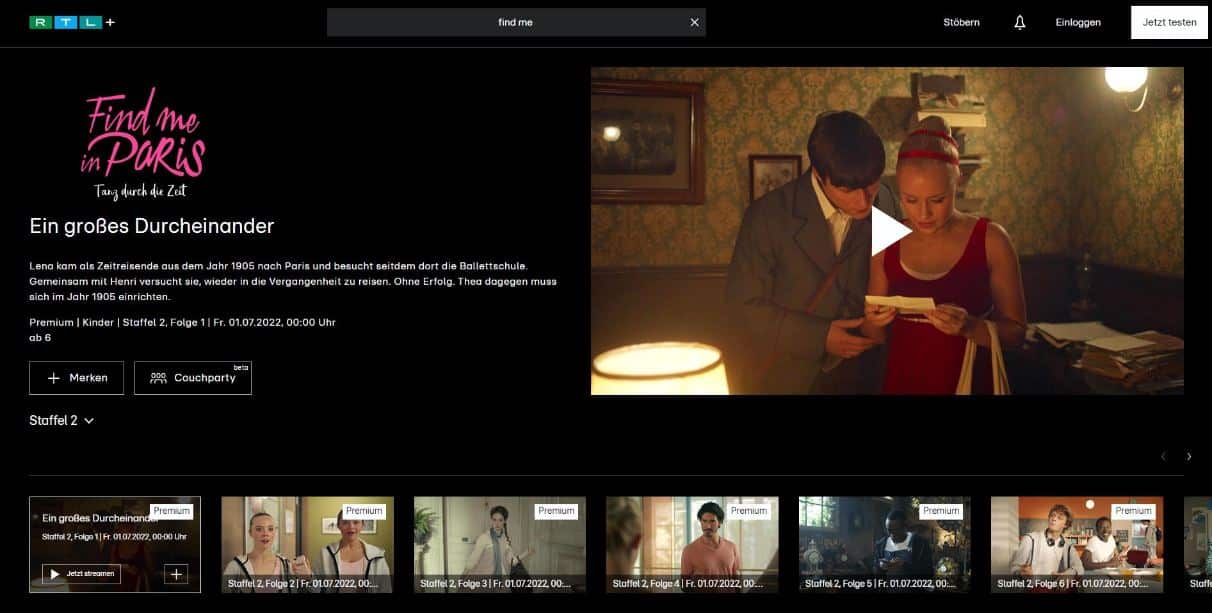Viewport: 1212px width, 613px height.
Task: Start trial with Jetzt testen button
Action: pos(1169,22)
